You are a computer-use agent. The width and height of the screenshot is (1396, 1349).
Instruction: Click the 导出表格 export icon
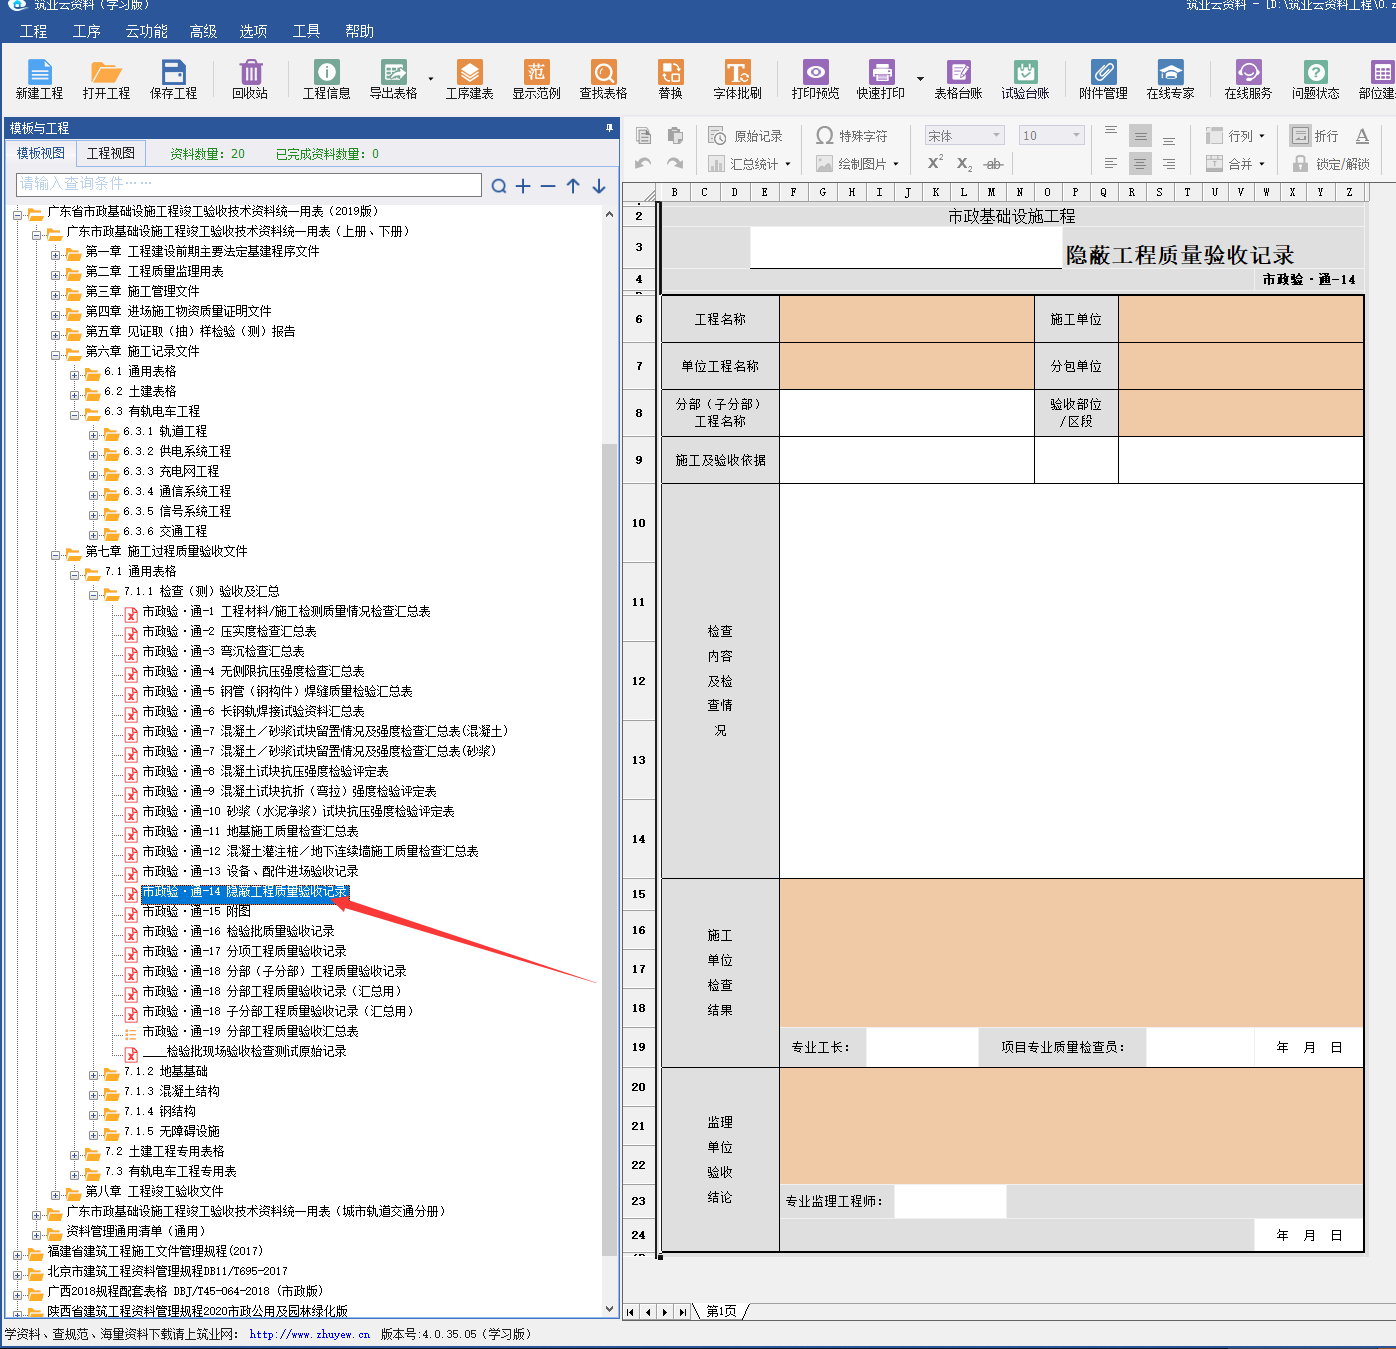[x=394, y=79]
